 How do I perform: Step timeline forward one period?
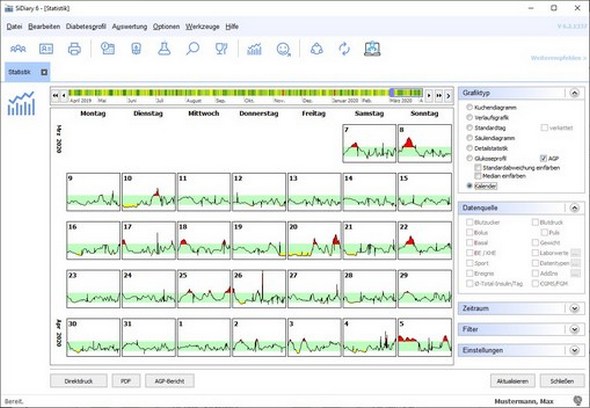click(x=429, y=96)
